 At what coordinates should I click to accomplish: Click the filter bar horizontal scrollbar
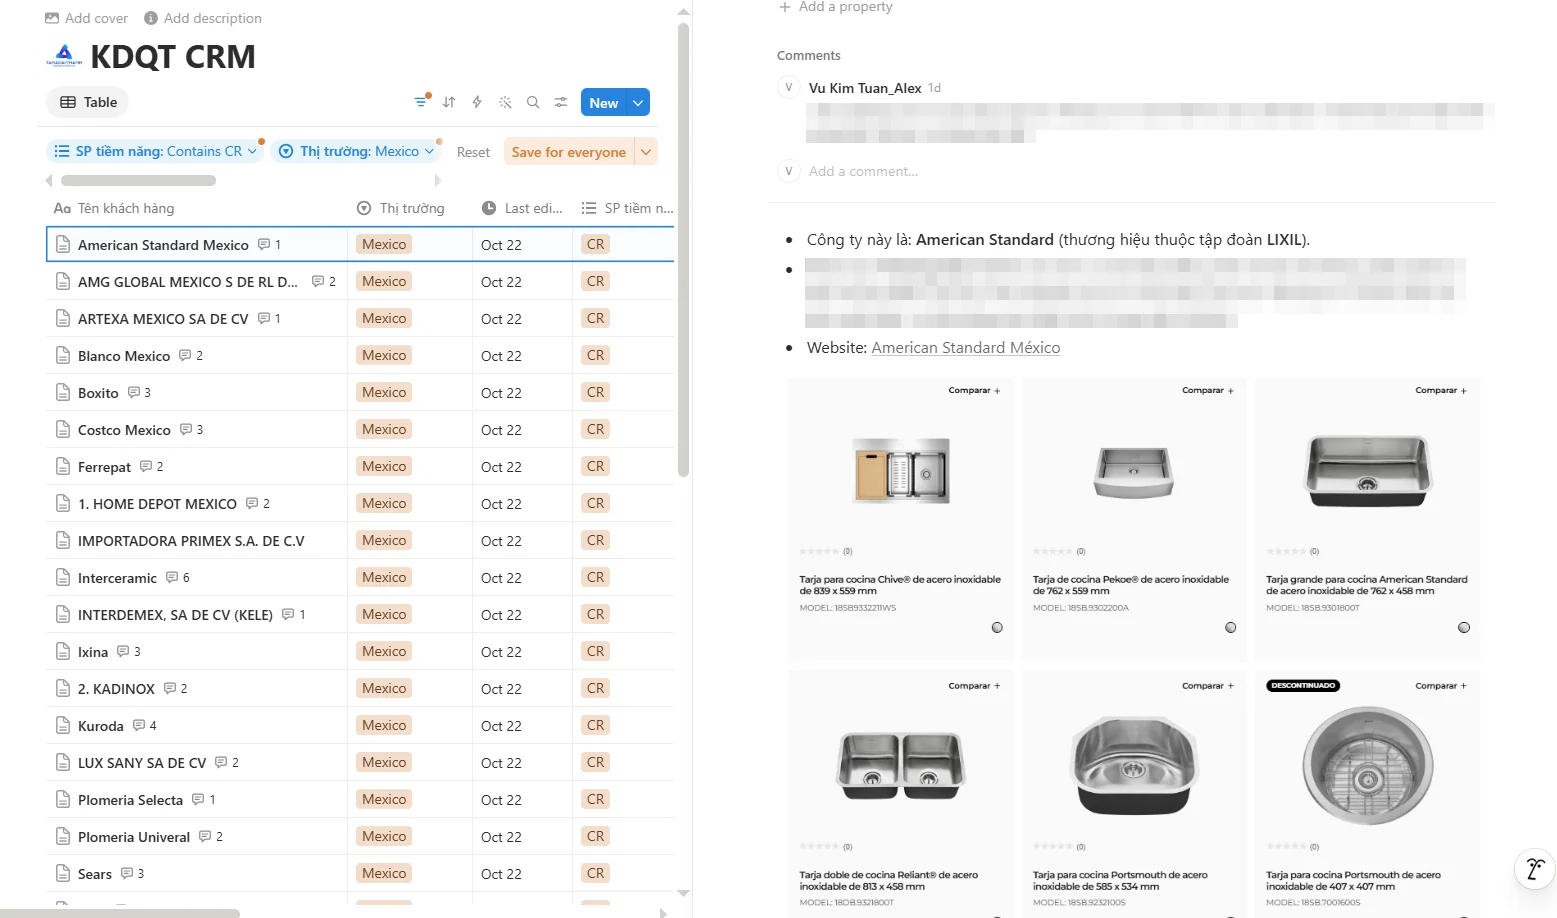click(138, 181)
